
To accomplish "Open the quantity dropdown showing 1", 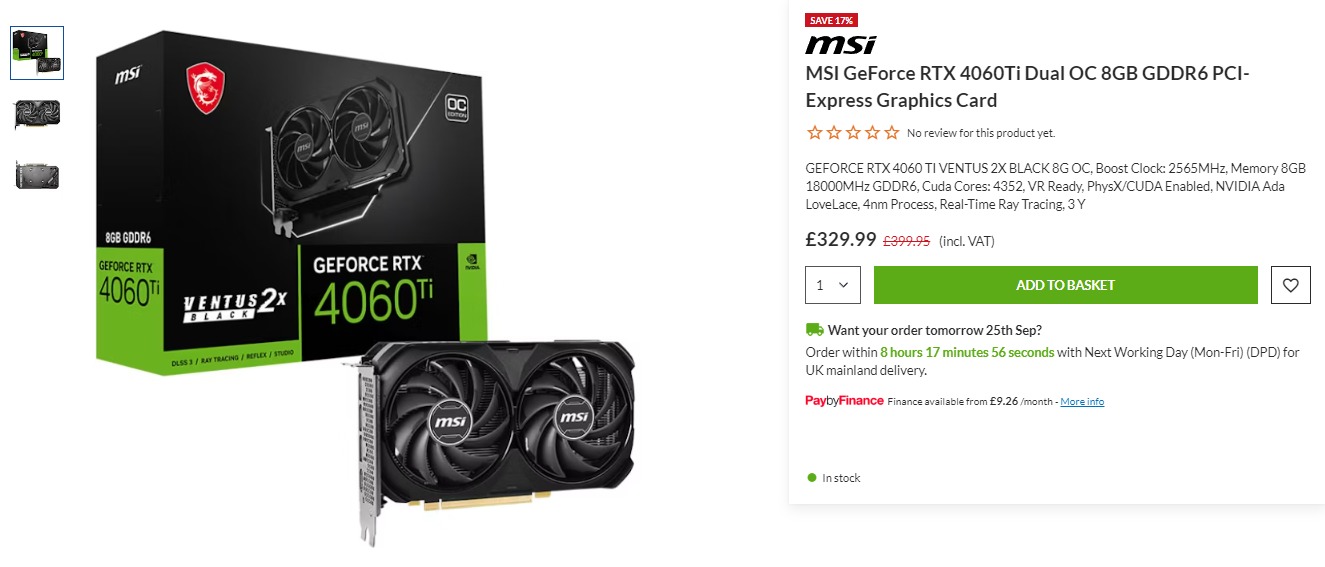I will coord(832,285).
